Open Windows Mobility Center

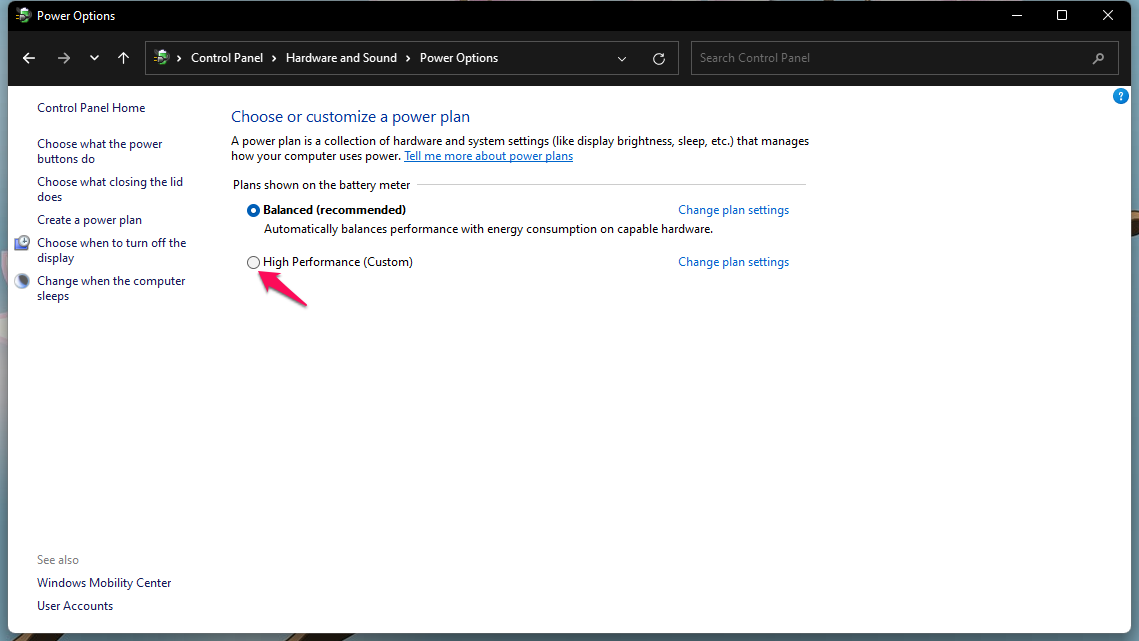coord(104,582)
